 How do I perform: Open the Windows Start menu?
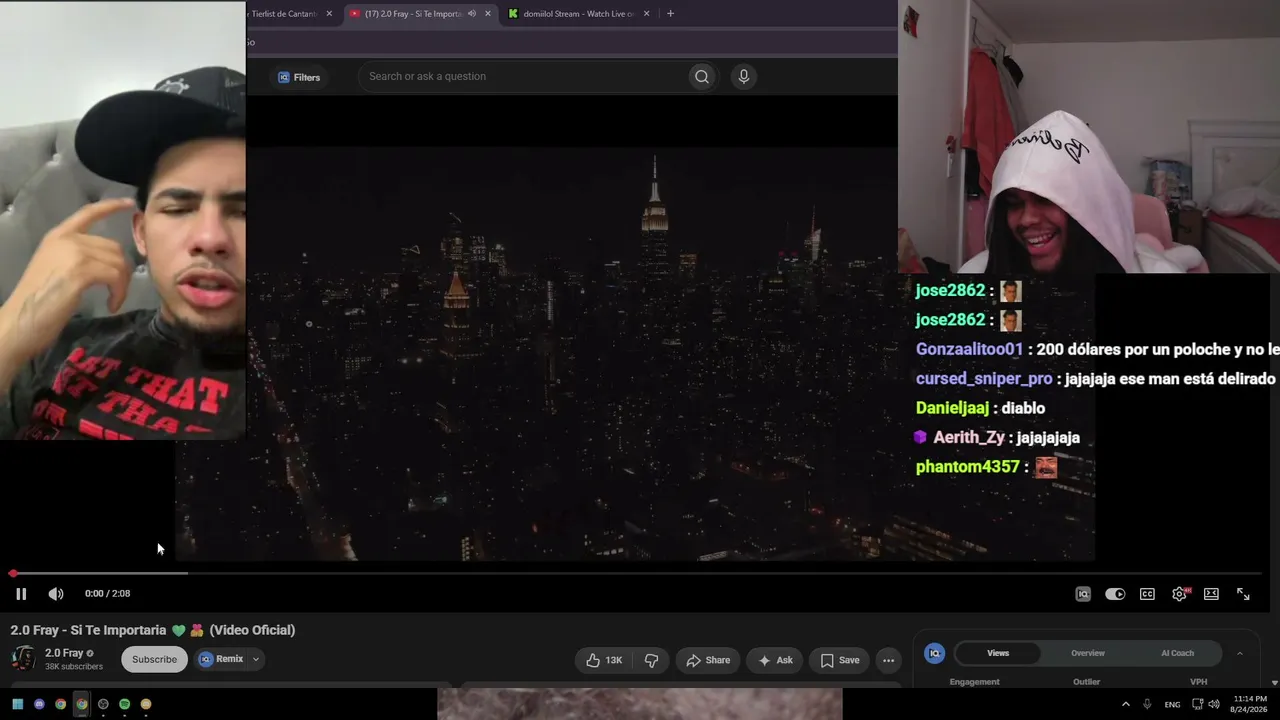tap(17, 704)
